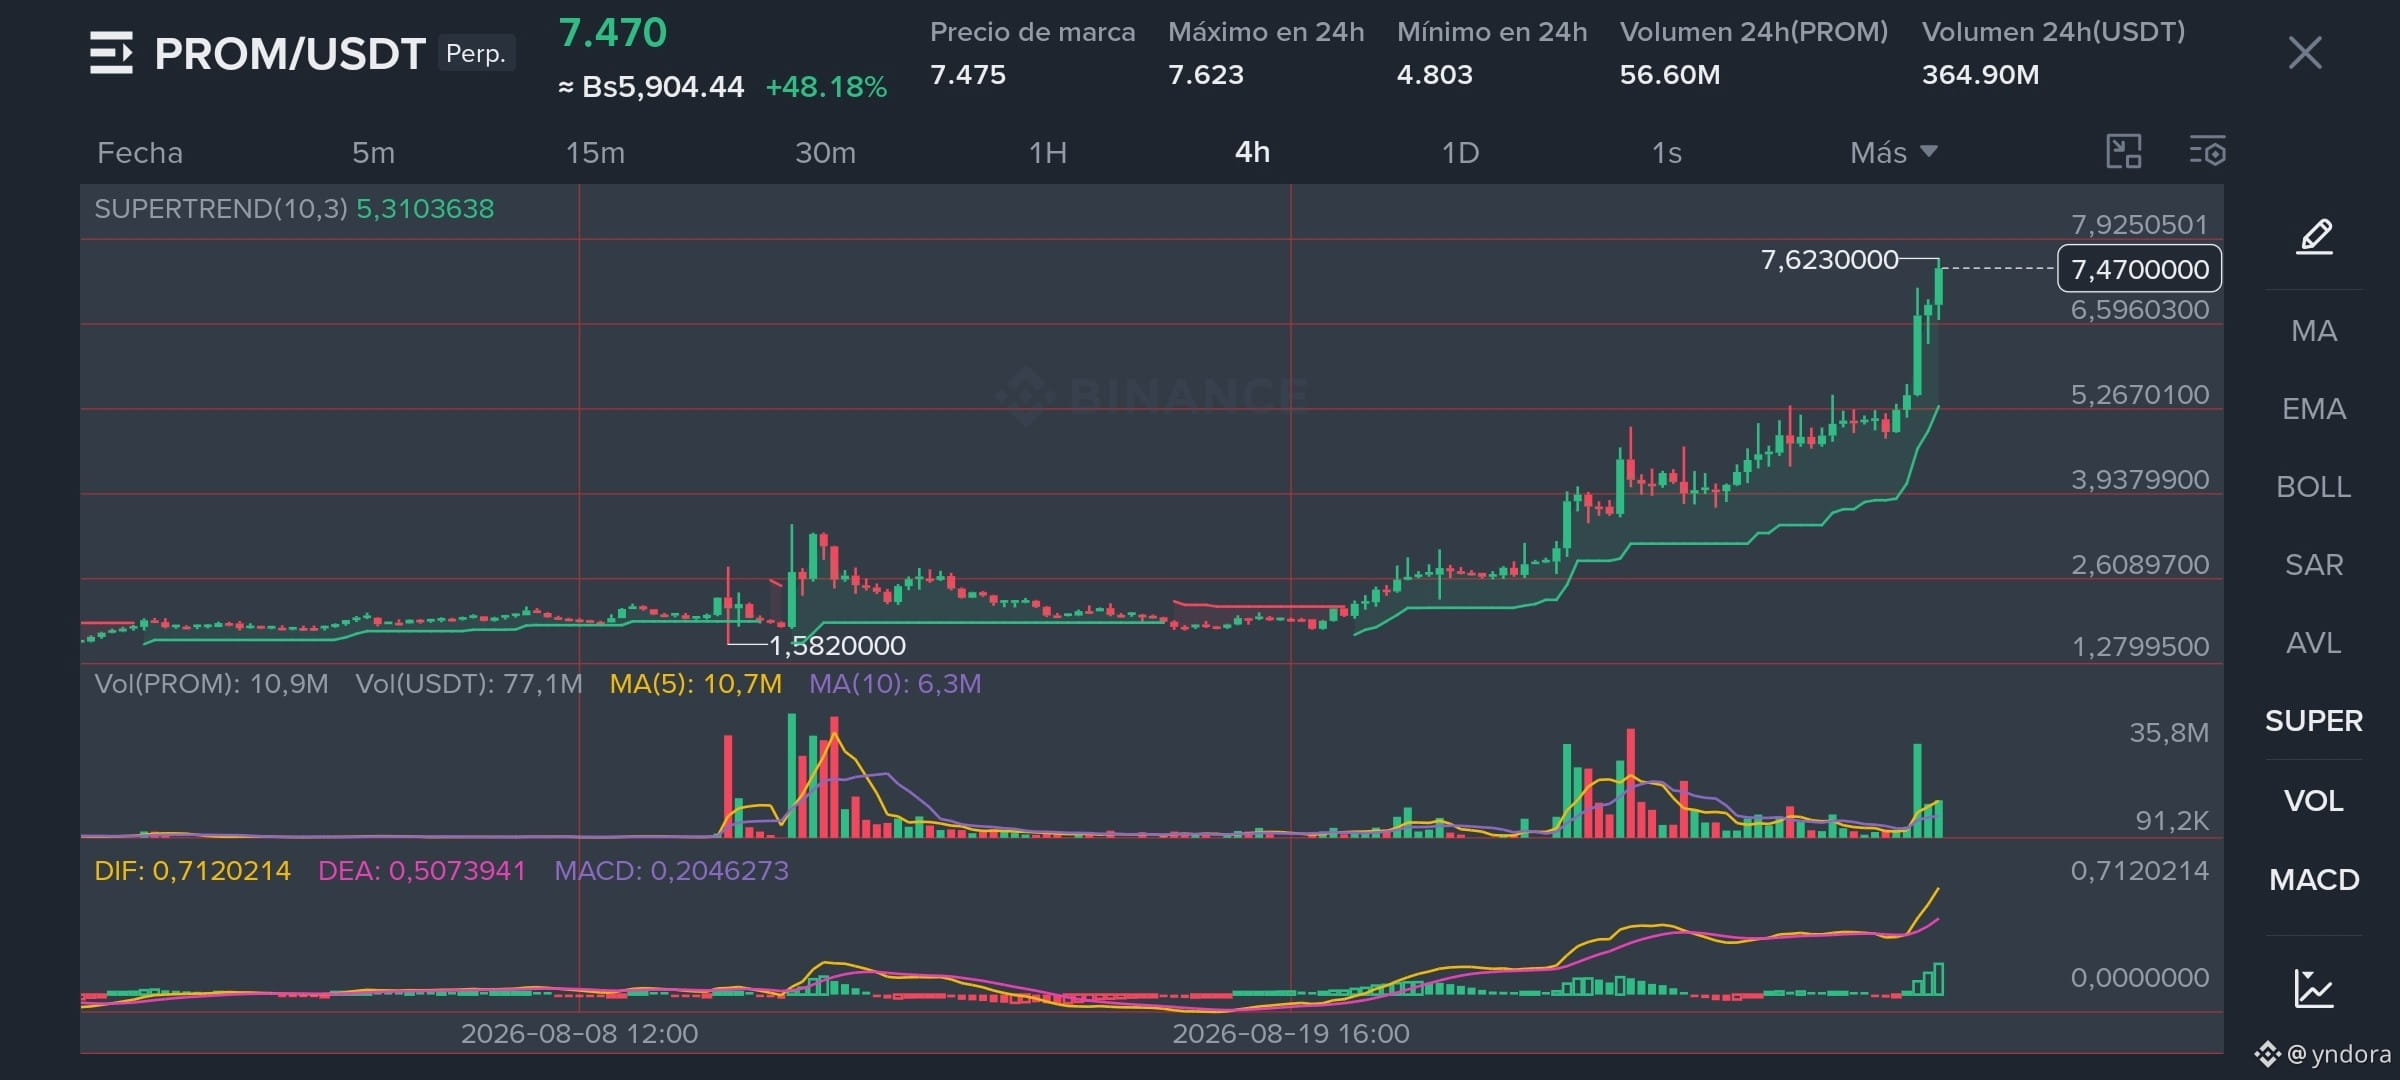Open the chart layout split icon

tap(2124, 152)
